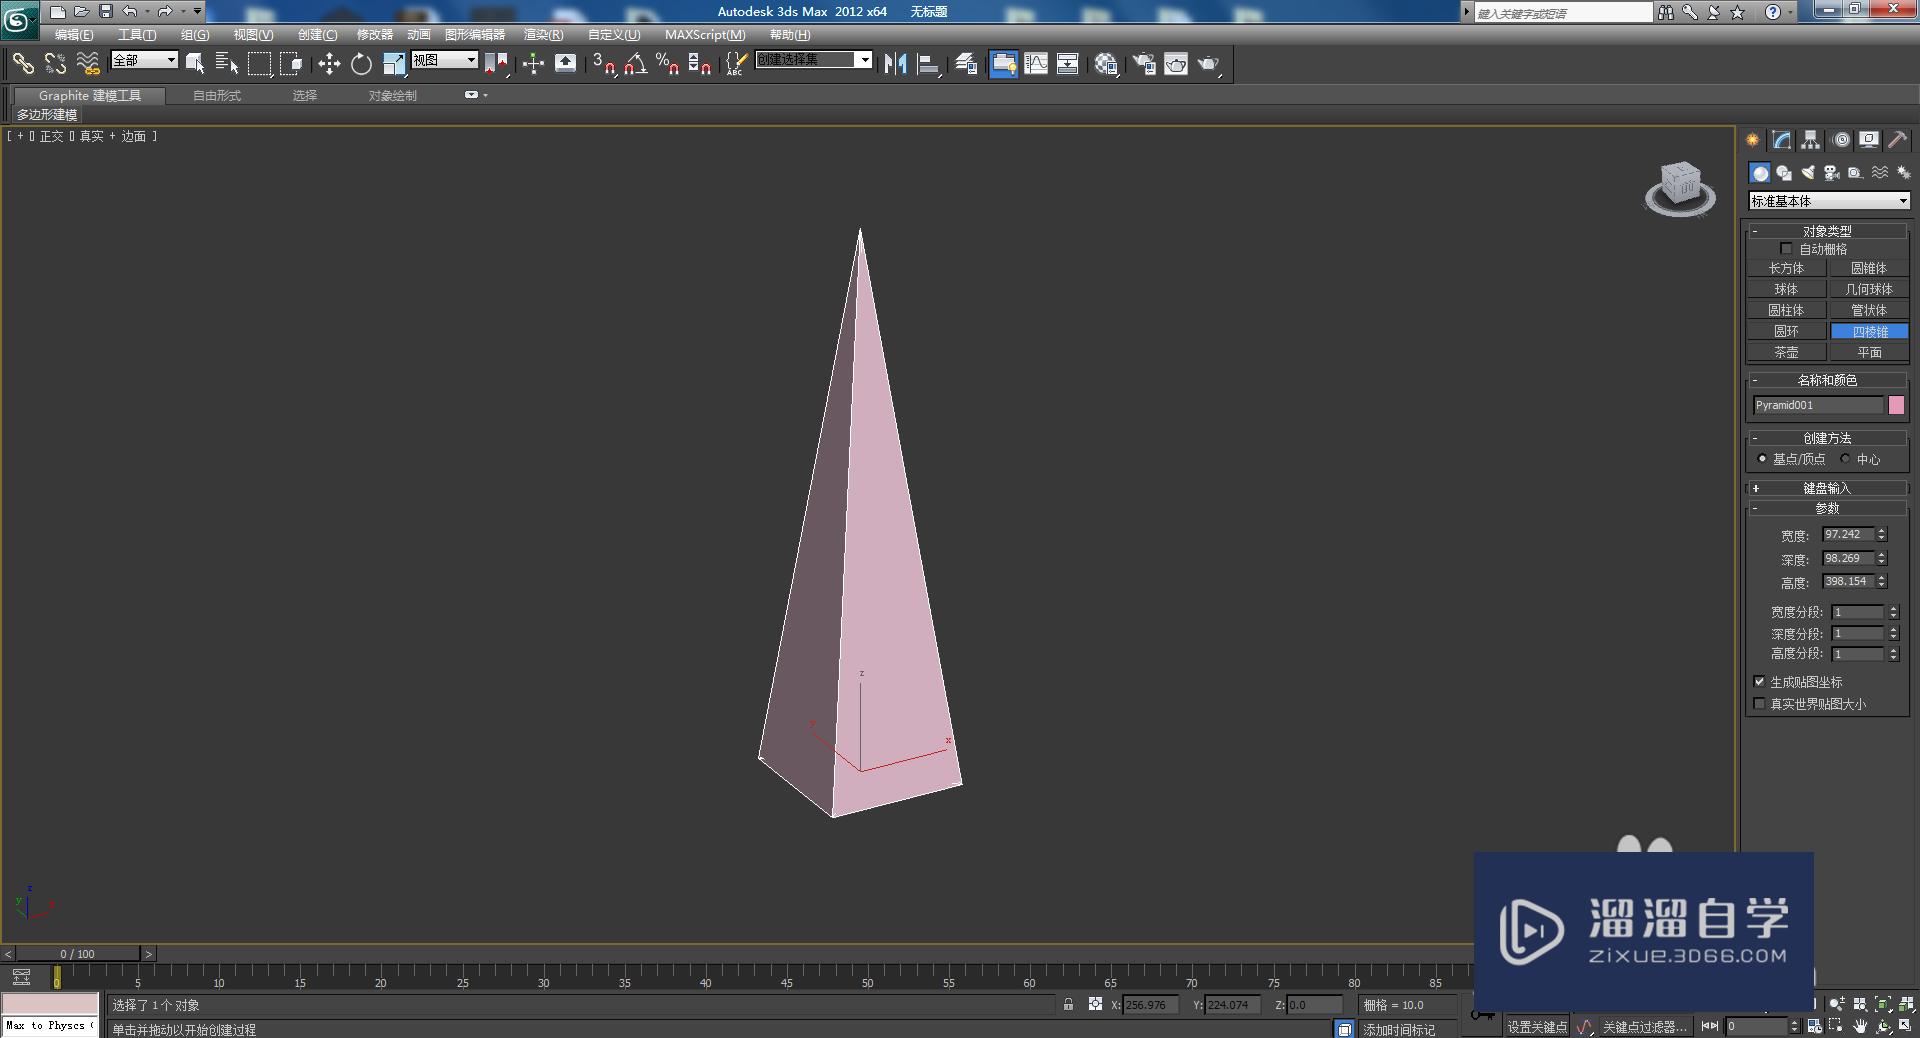This screenshot has height=1038, width=1920.
Task: Click the Mirror tool icon
Action: pos(895,64)
